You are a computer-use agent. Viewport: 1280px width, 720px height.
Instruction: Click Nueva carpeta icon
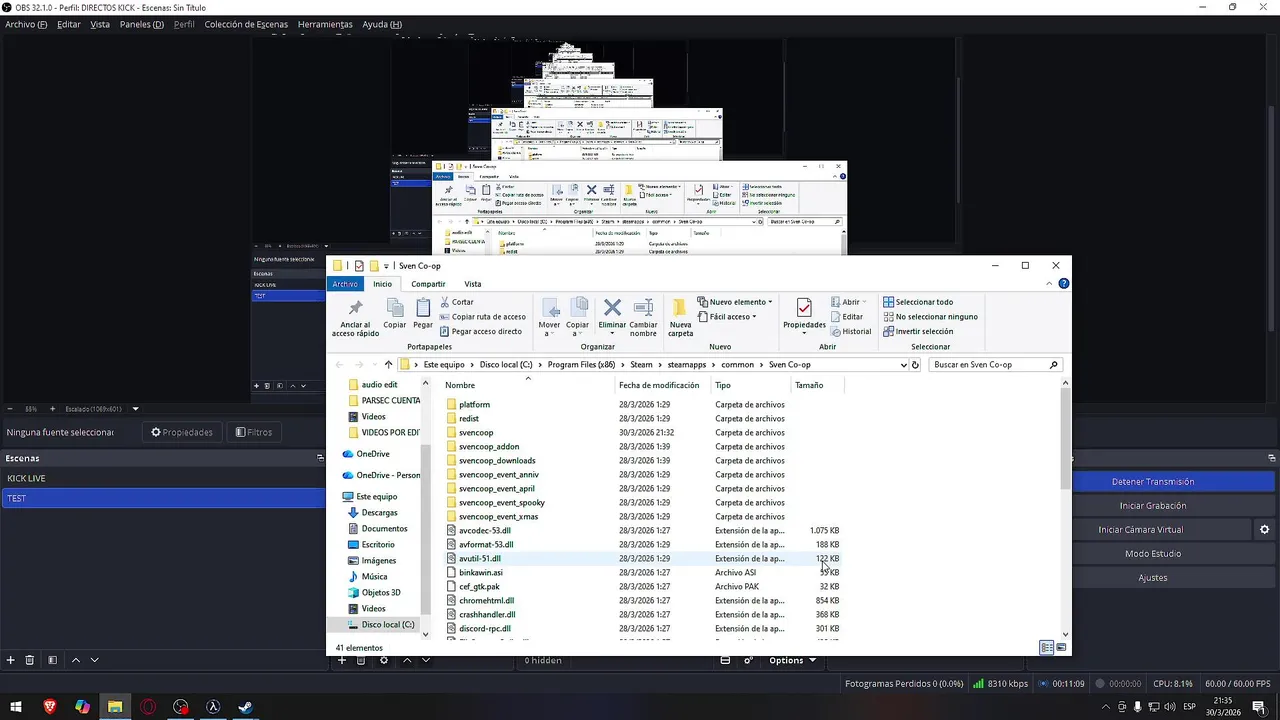pyautogui.click(x=680, y=308)
